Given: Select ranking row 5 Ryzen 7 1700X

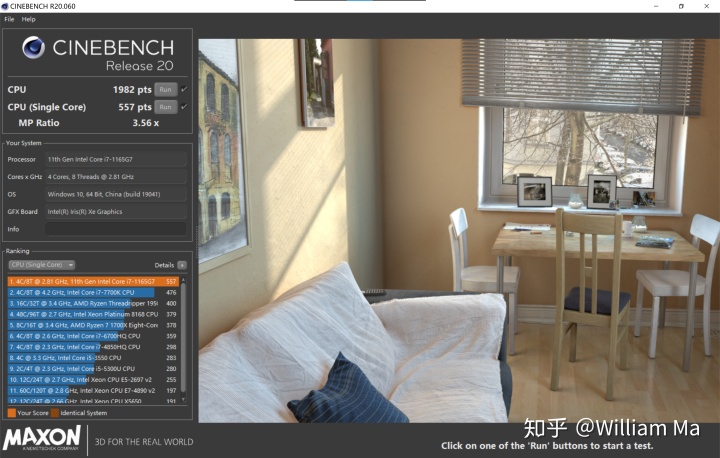Looking at the screenshot, I should point(93,325).
